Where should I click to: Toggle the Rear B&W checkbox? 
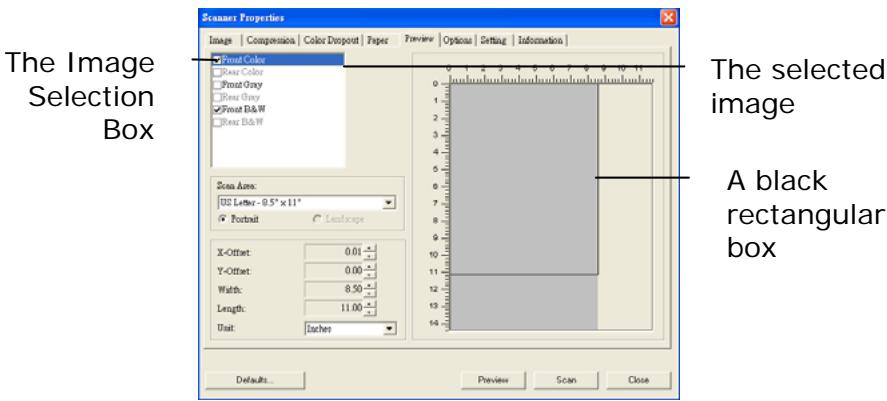tap(216, 122)
